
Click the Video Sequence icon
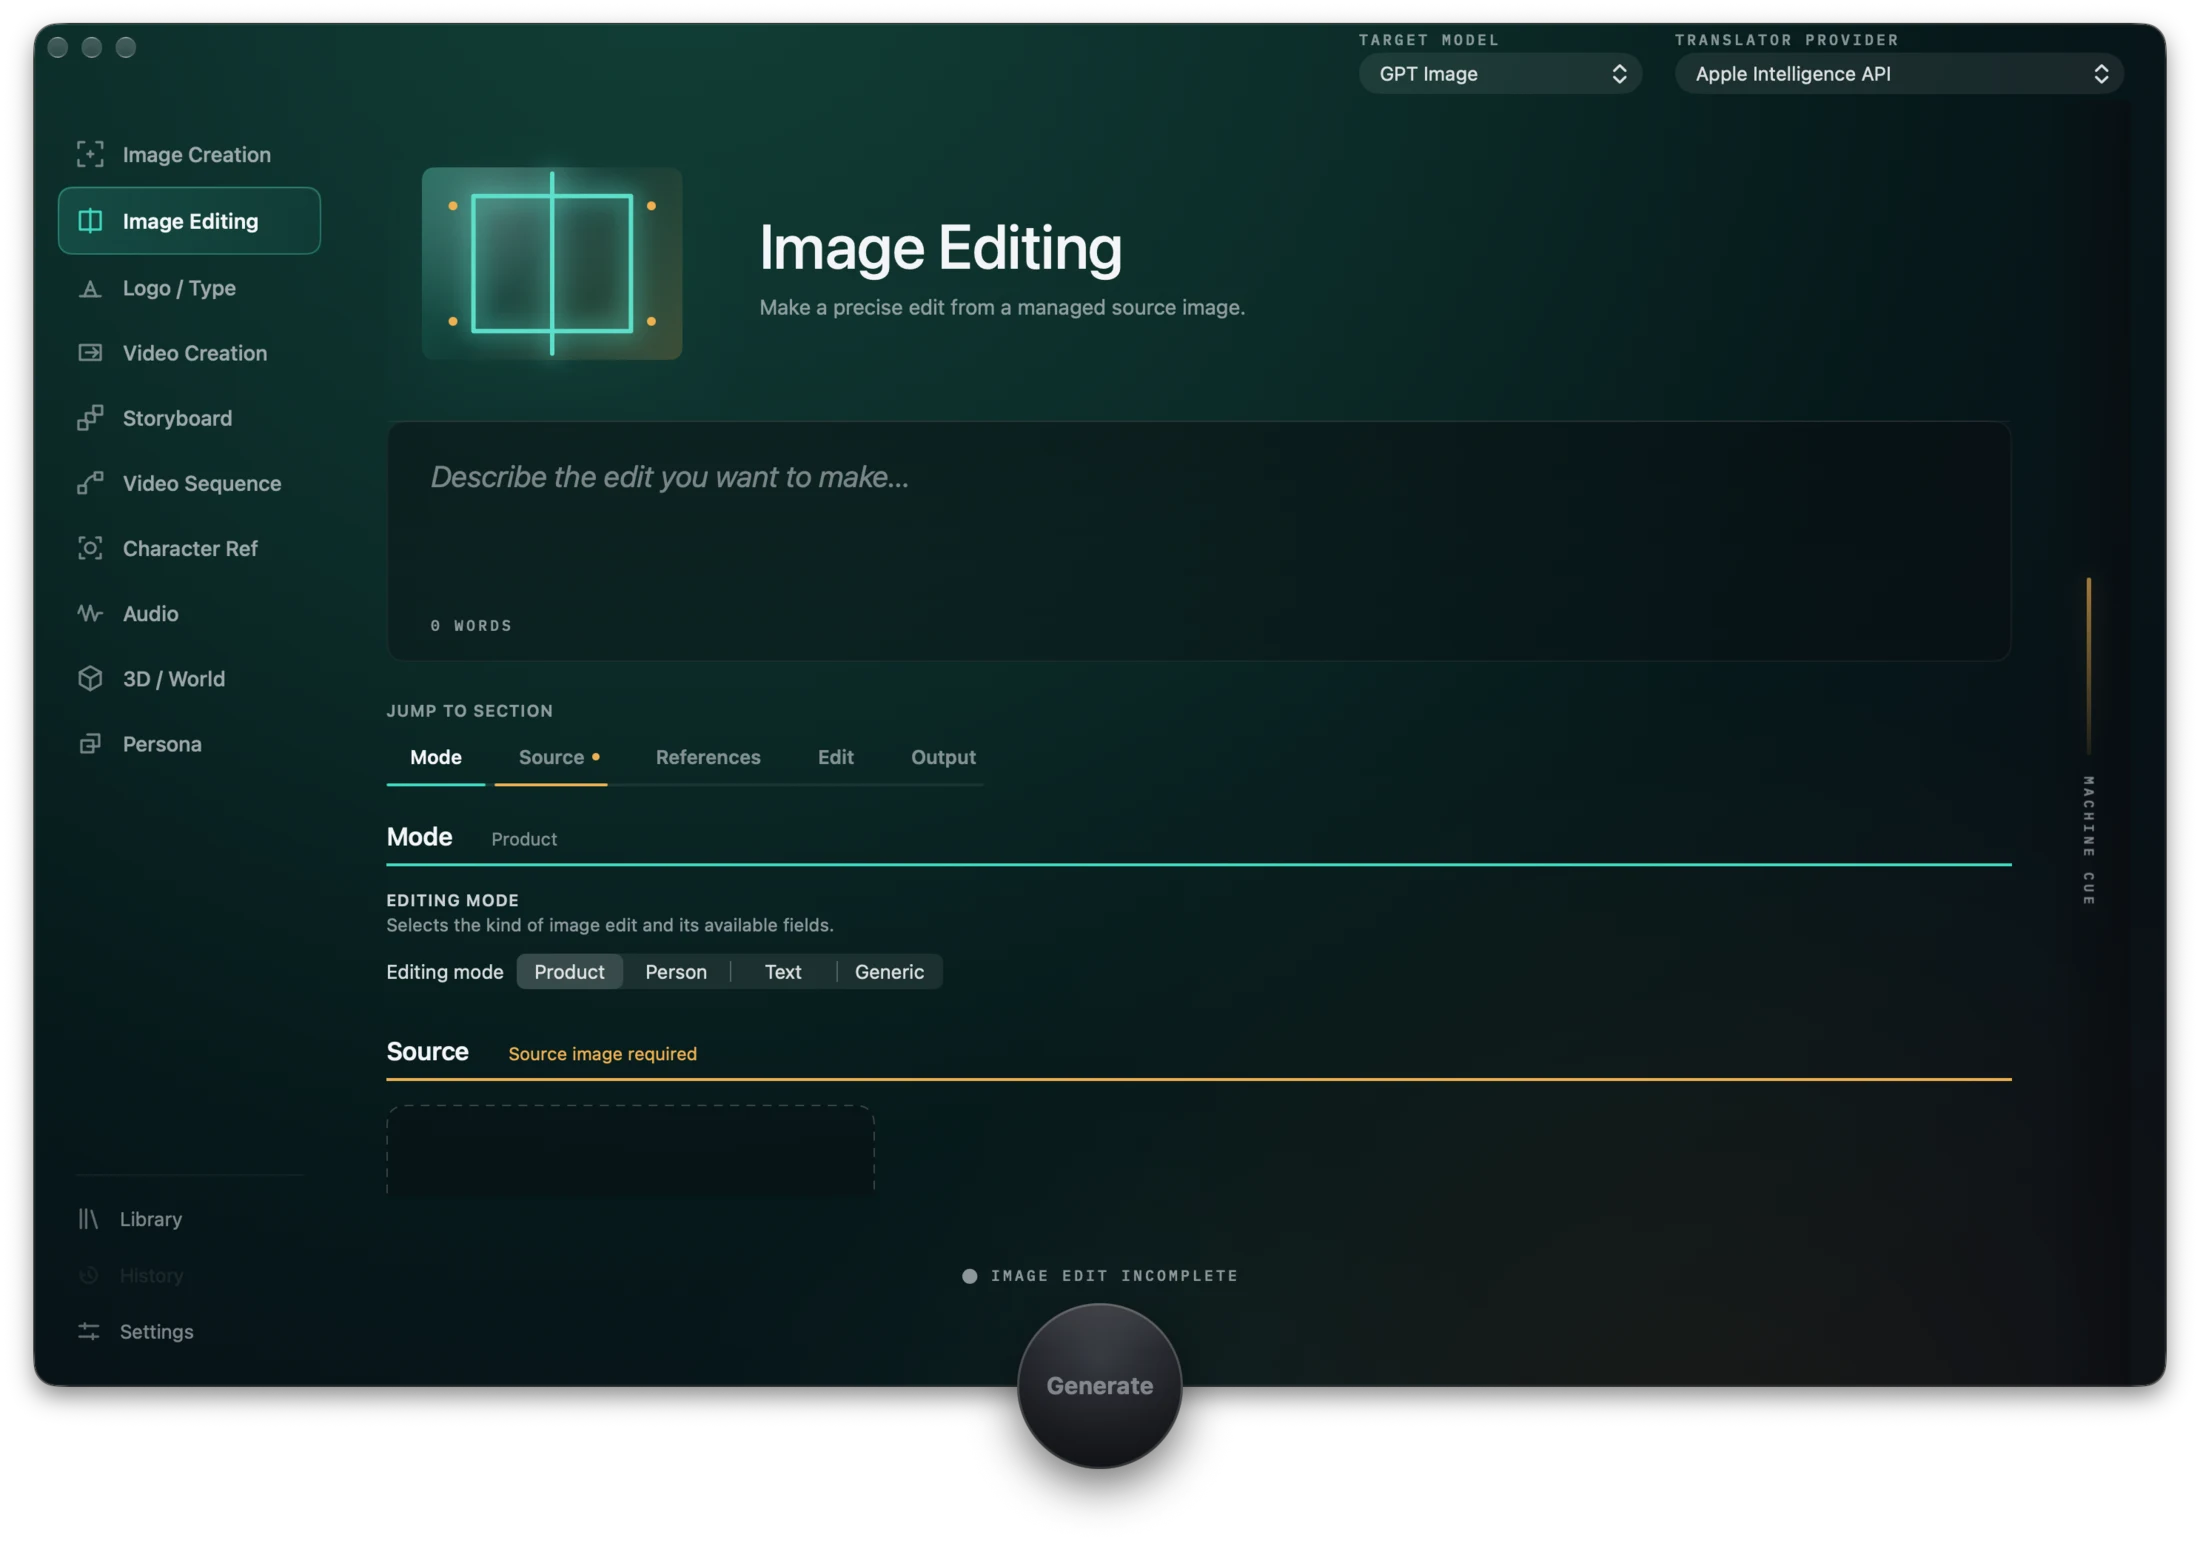(x=90, y=483)
